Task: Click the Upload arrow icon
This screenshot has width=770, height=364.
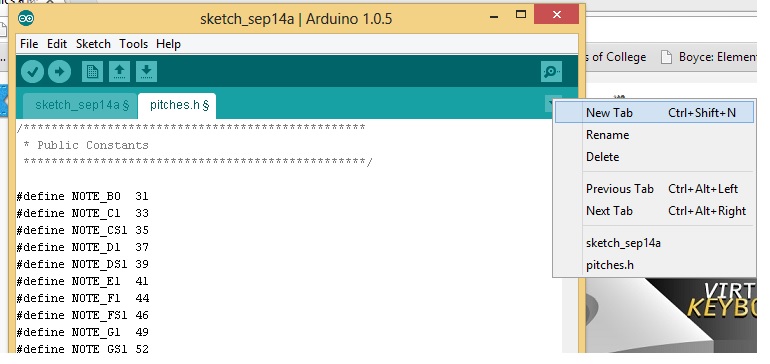Action: point(59,72)
